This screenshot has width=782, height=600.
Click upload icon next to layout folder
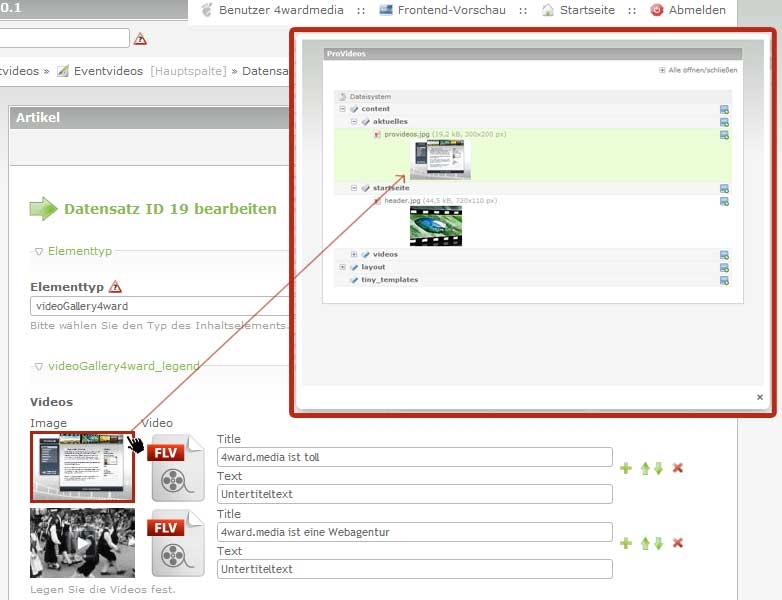pyautogui.click(x=724, y=268)
